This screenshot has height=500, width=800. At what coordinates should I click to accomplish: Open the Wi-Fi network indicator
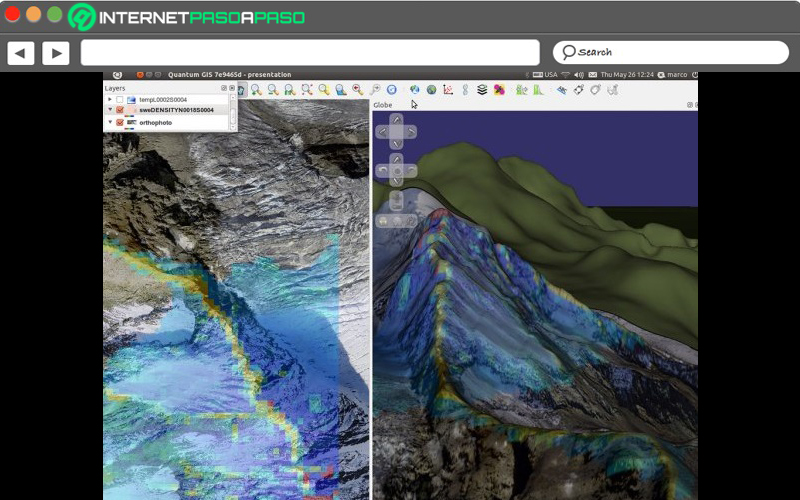pos(565,75)
